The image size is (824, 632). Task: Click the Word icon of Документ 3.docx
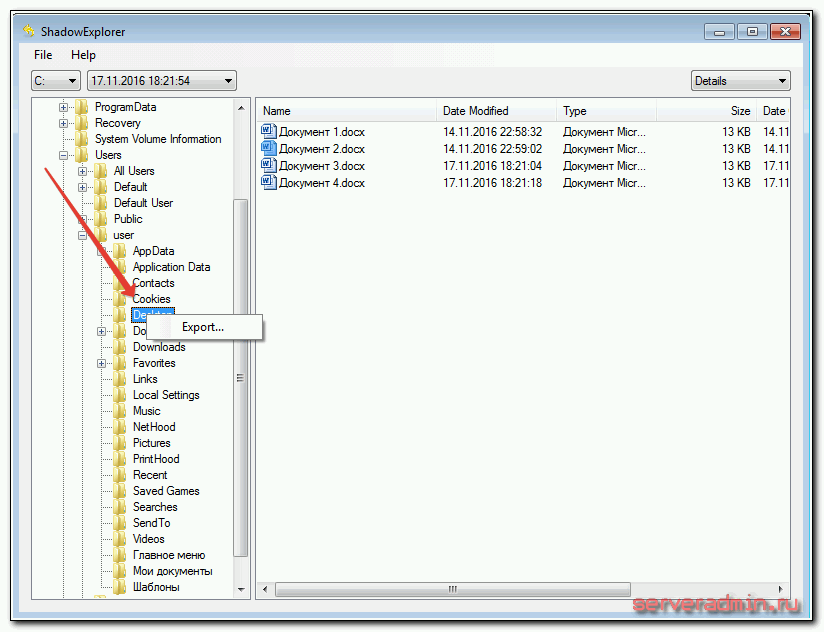pos(268,165)
